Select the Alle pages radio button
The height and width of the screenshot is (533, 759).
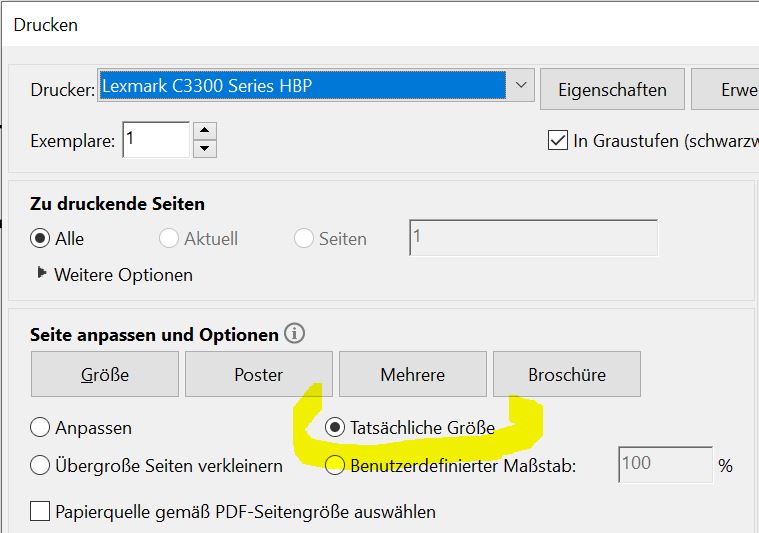(41, 239)
